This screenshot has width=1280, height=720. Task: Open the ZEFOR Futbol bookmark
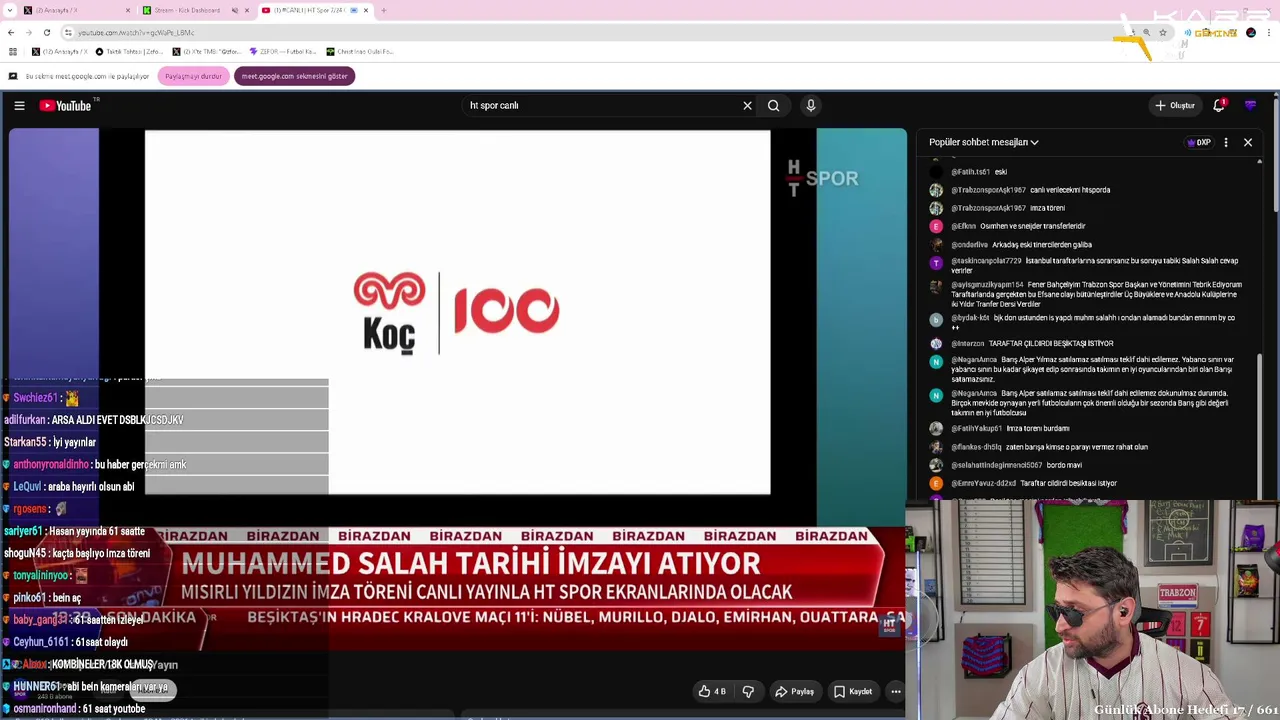pos(283,51)
